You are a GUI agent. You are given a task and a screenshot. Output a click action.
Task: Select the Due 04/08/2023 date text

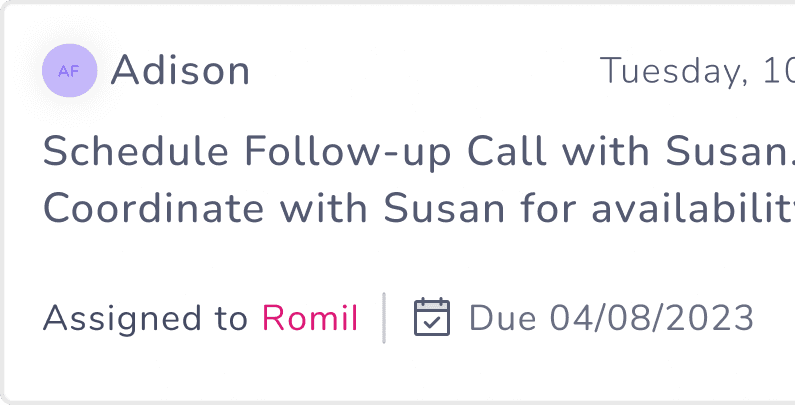tap(611, 318)
